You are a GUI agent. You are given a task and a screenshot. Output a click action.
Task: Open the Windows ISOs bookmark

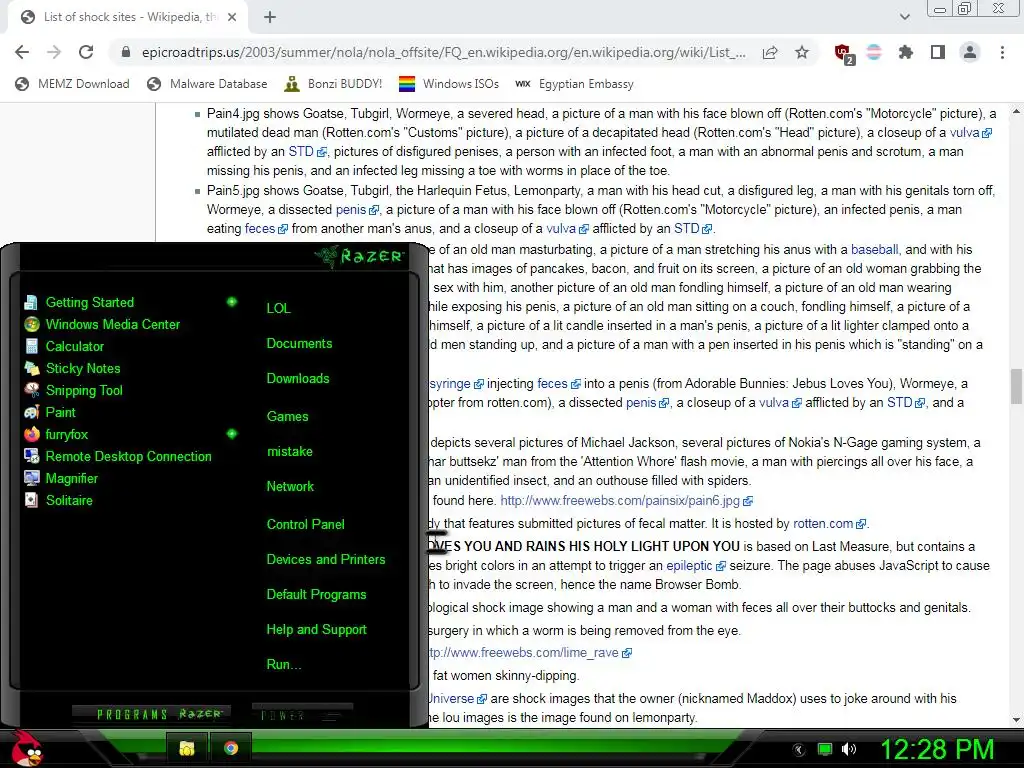449,84
